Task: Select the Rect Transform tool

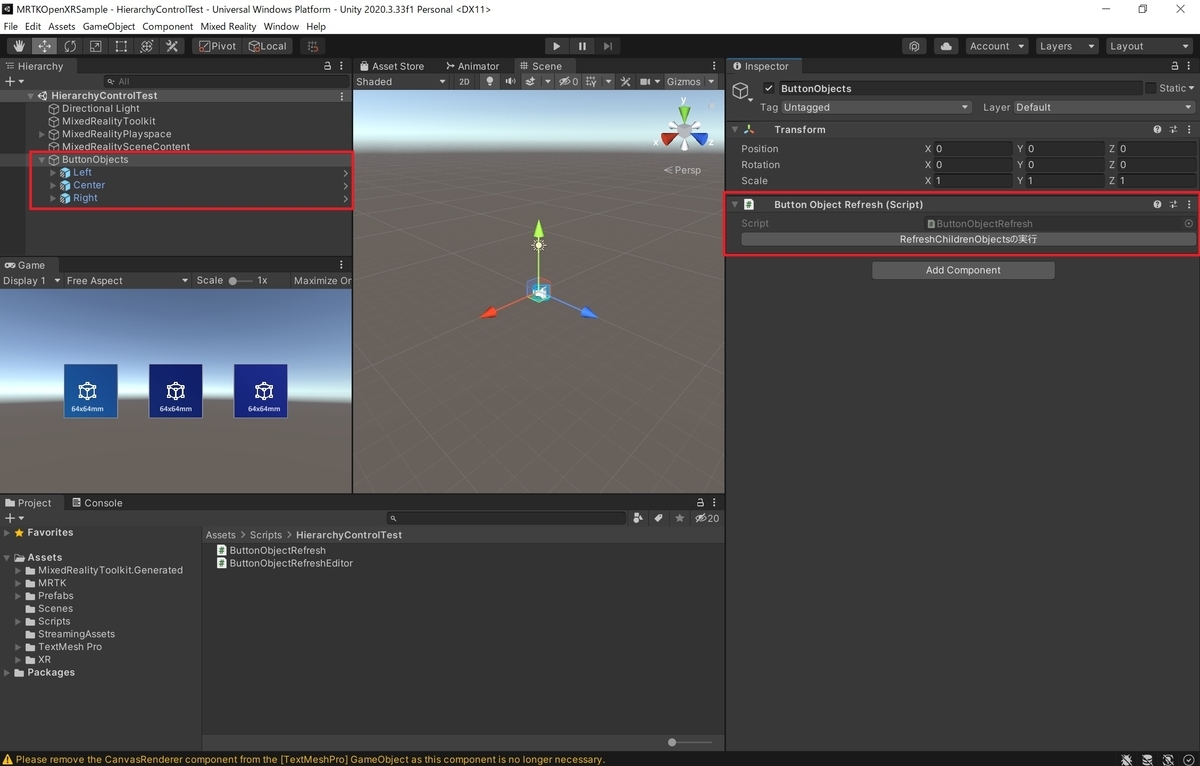Action: pos(121,46)
